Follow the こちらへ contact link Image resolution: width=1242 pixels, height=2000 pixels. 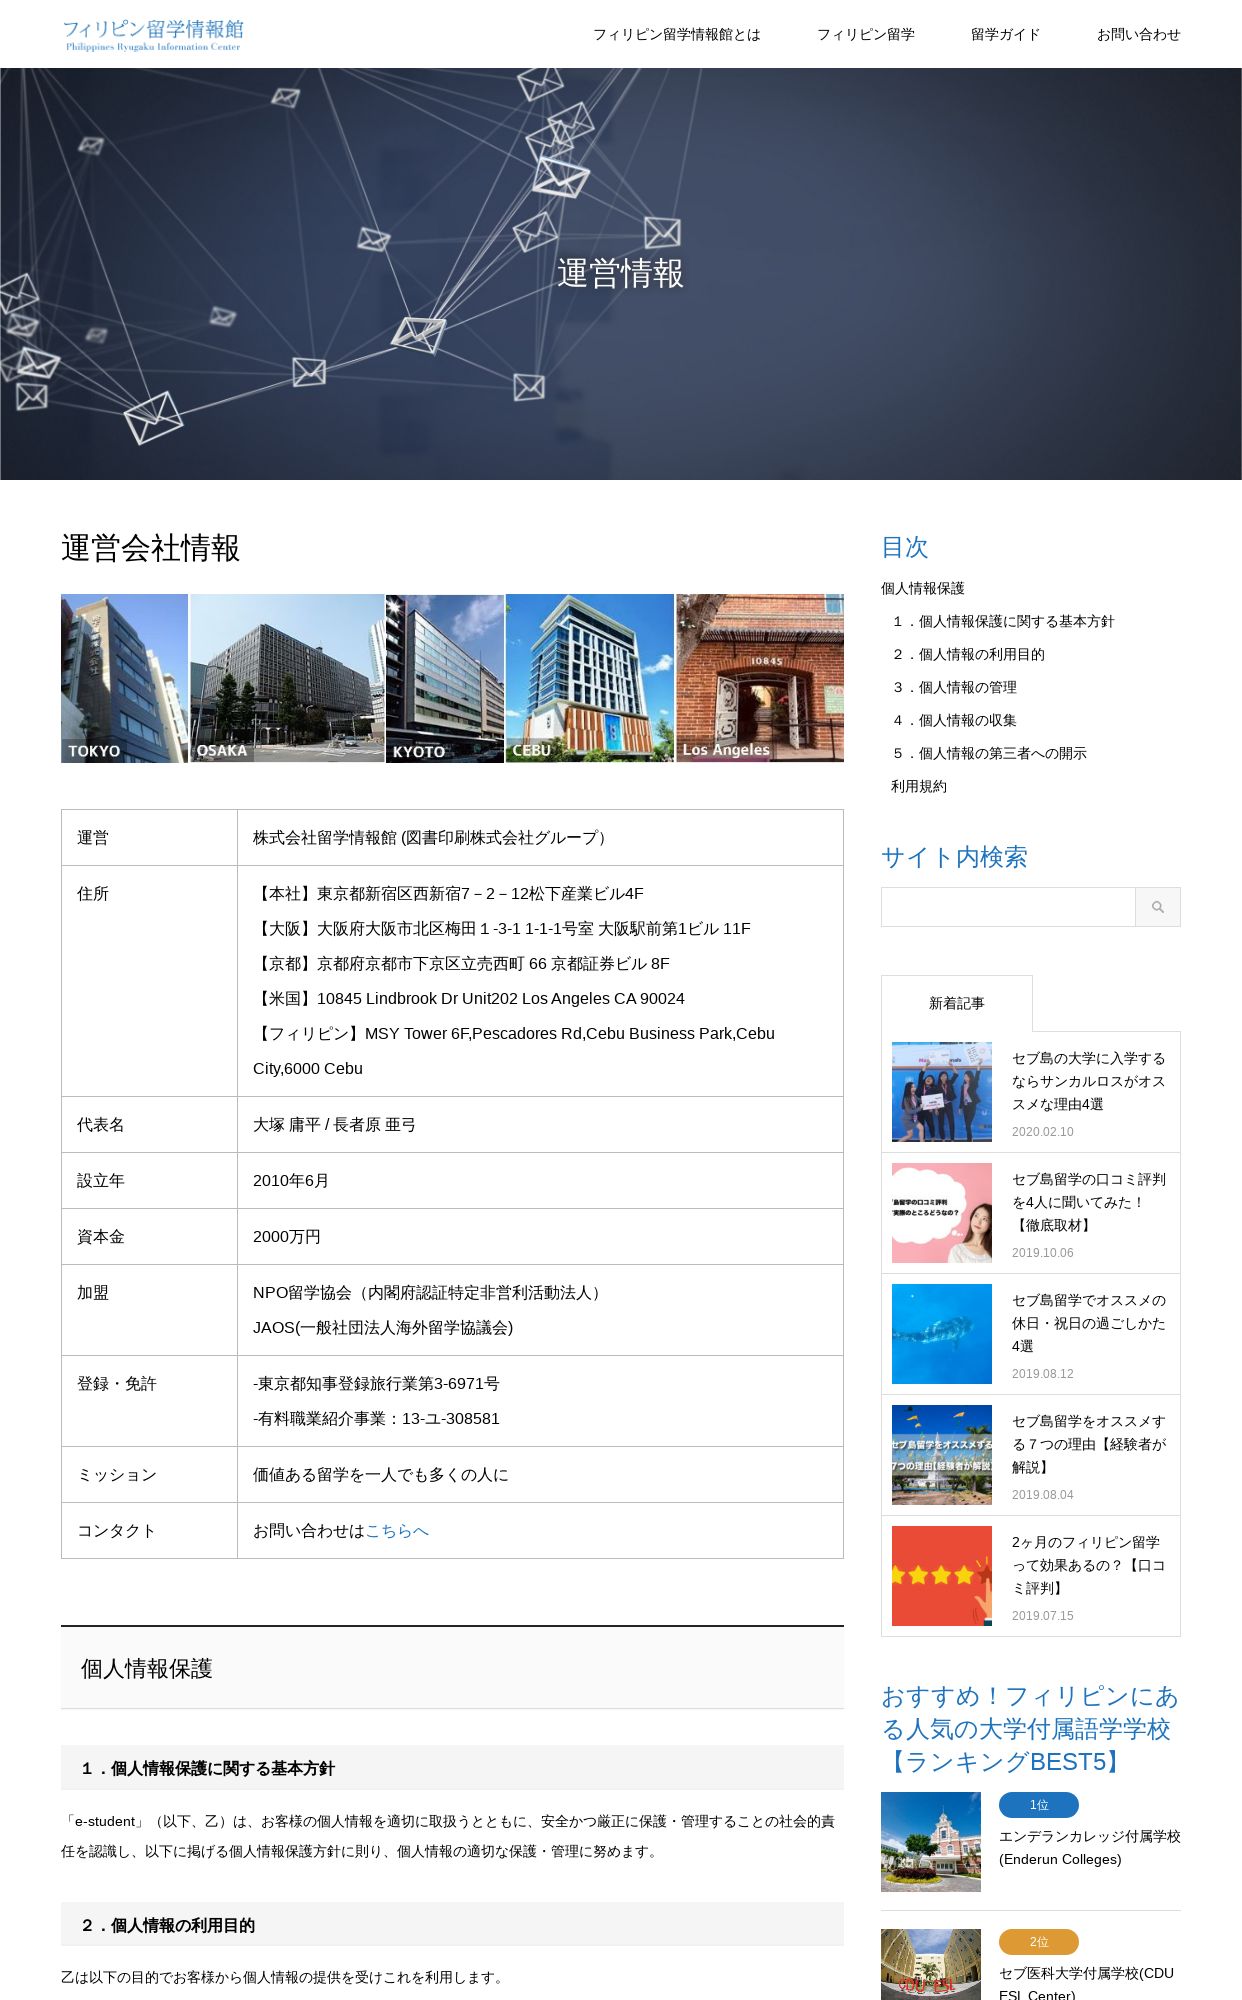point(397,1530)
